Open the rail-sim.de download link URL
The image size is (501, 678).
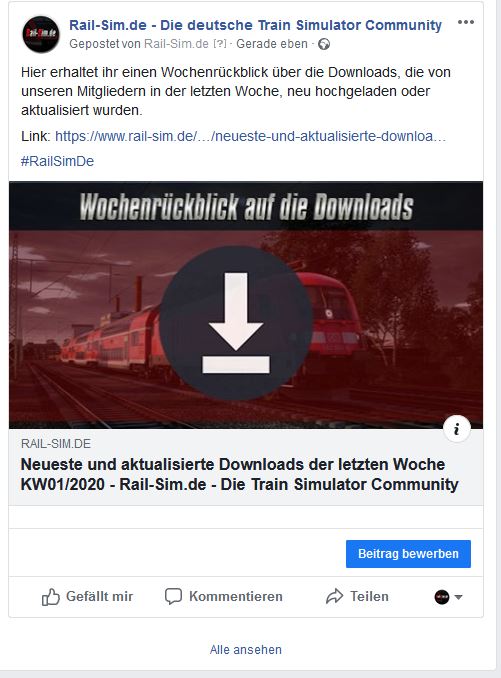(x=250, y=137)
